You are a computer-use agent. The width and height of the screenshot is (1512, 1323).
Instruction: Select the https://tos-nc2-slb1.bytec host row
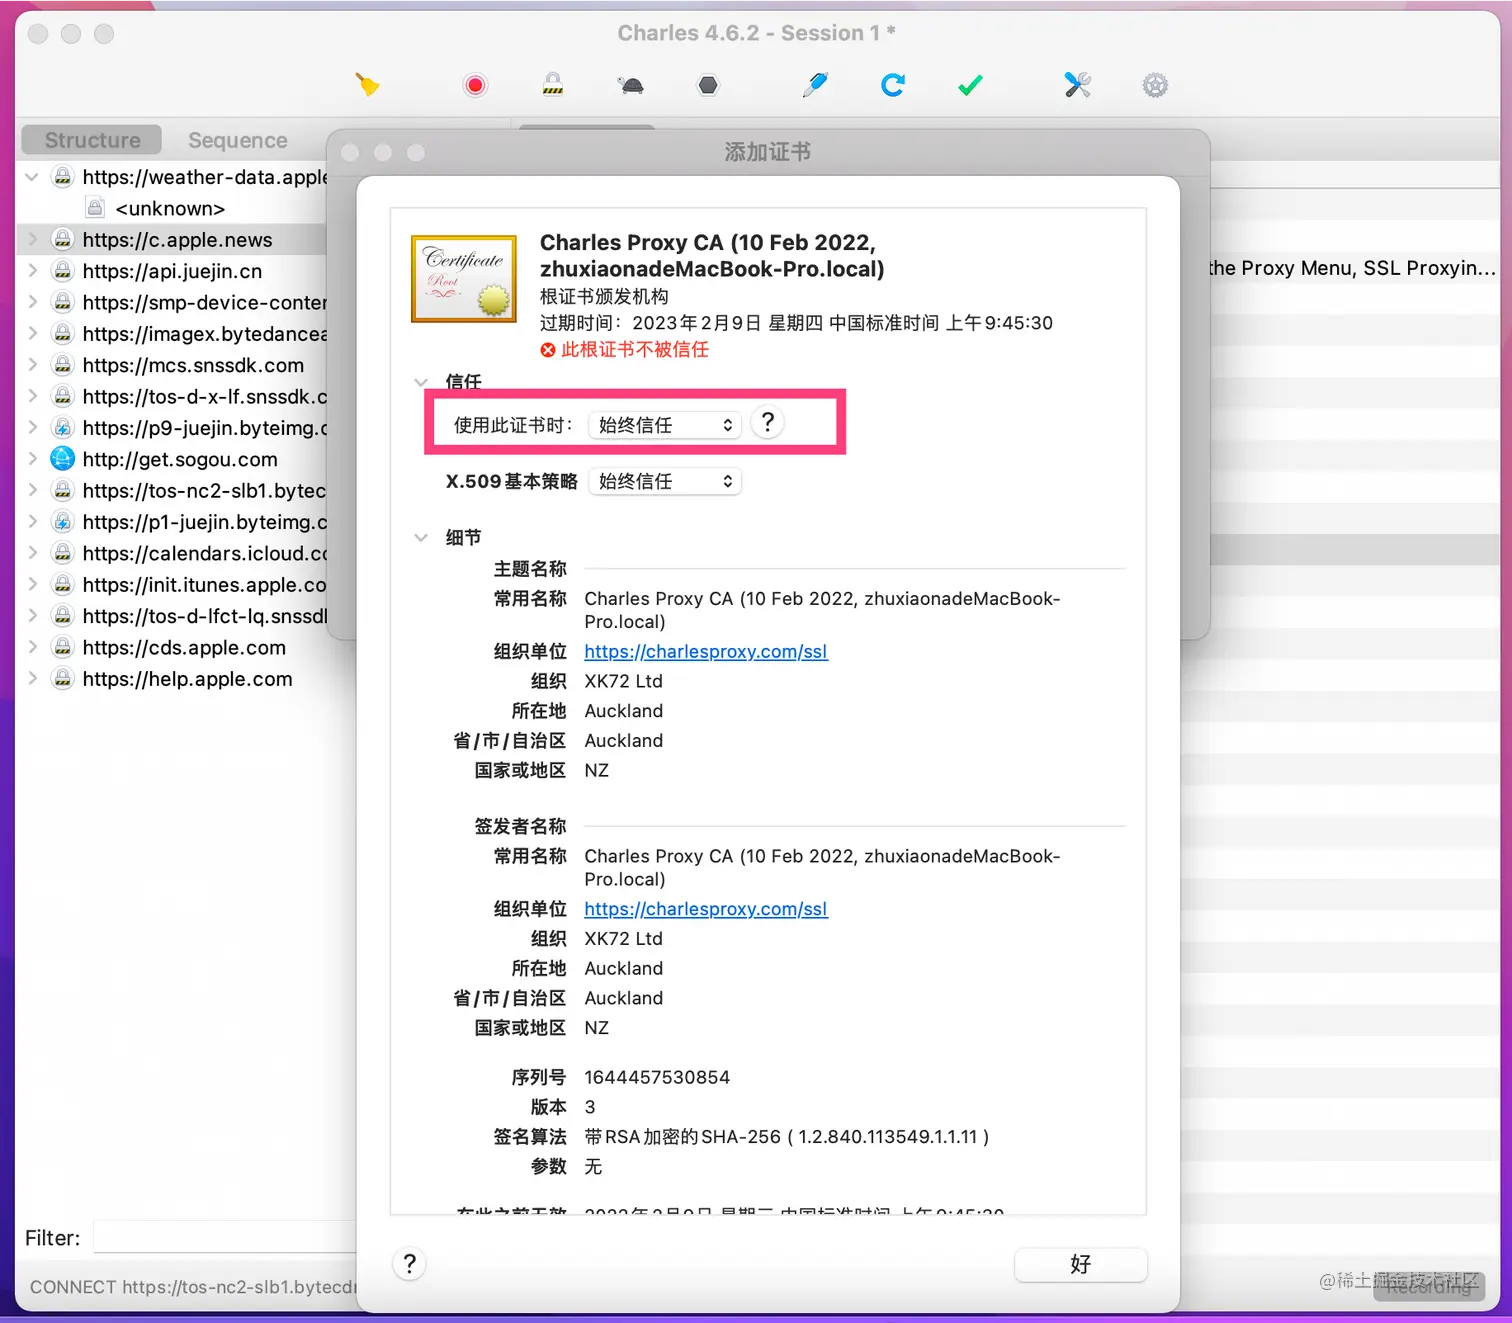tap(172, 490)
